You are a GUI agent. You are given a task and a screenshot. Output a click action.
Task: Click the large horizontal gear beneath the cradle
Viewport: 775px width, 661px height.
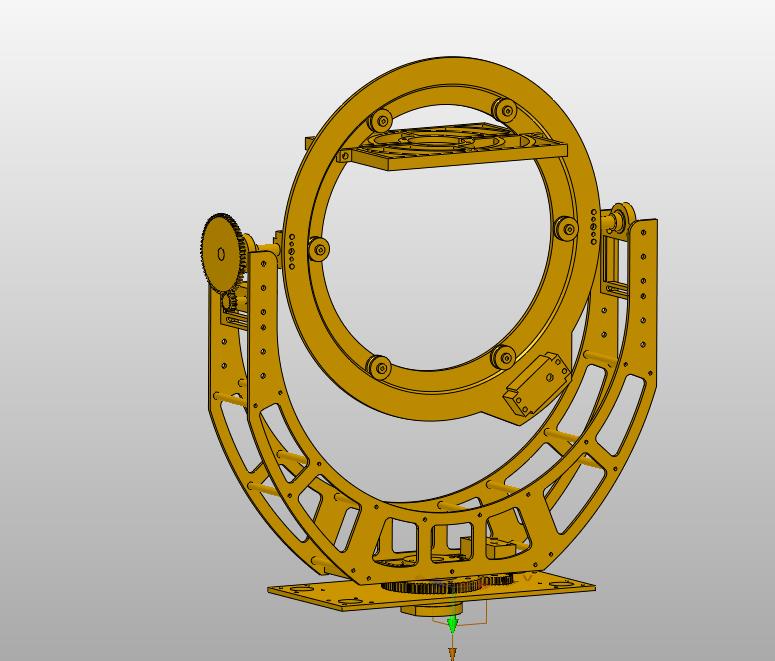[x=431, y=587]
